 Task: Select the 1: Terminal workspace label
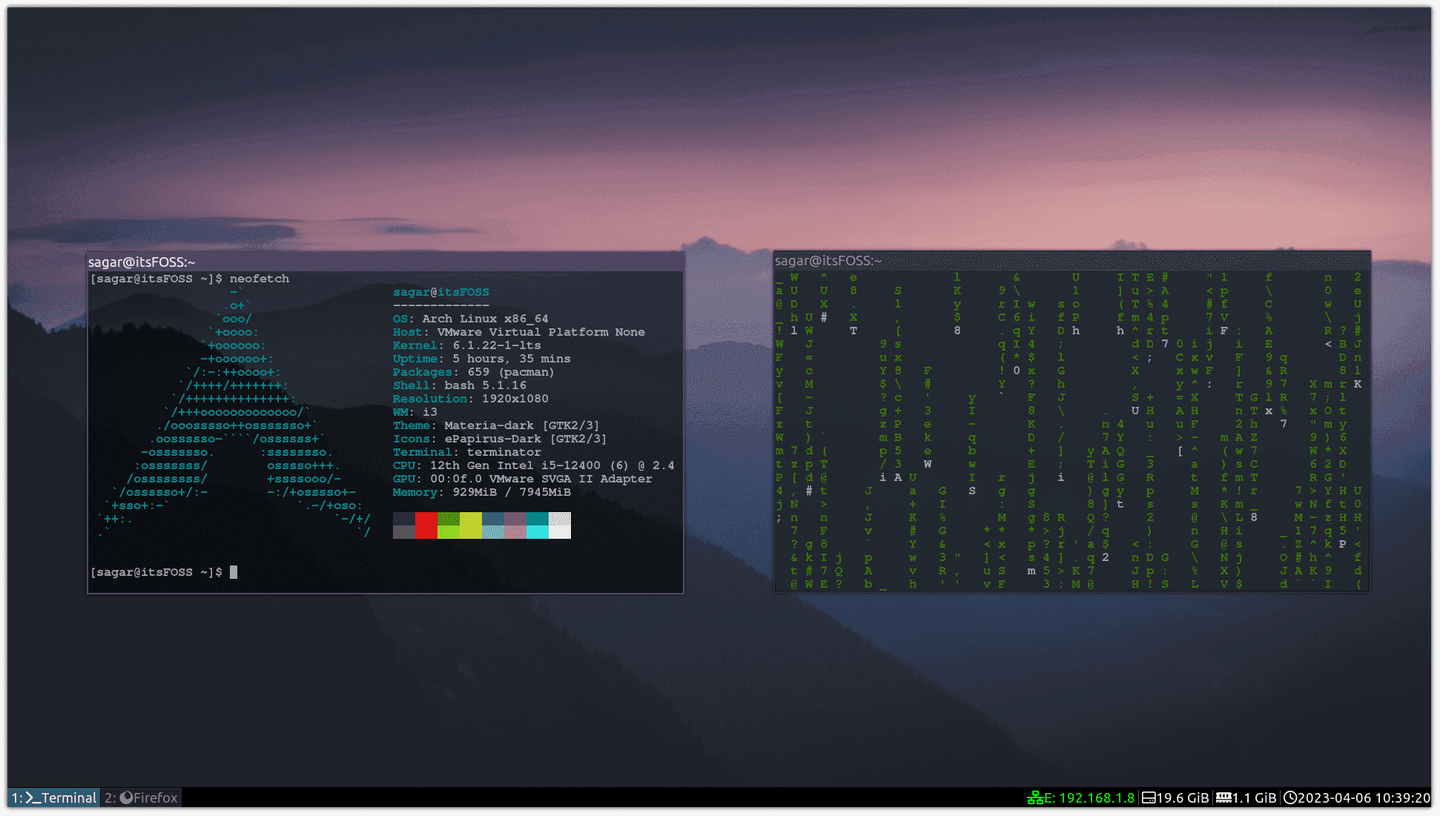52,797
